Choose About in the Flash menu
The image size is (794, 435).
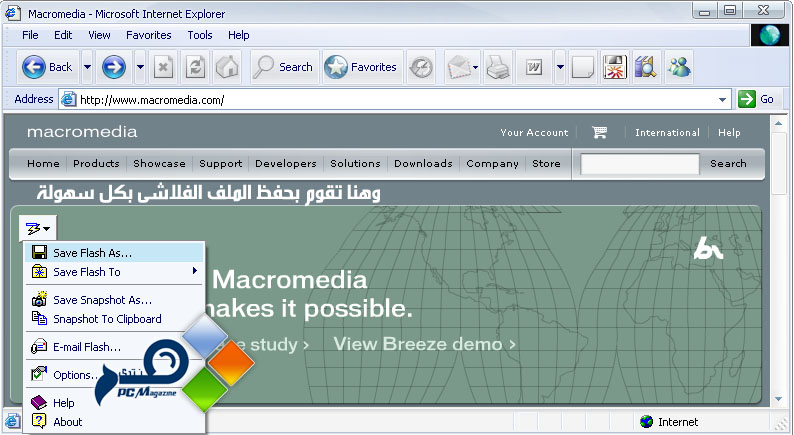114,422
